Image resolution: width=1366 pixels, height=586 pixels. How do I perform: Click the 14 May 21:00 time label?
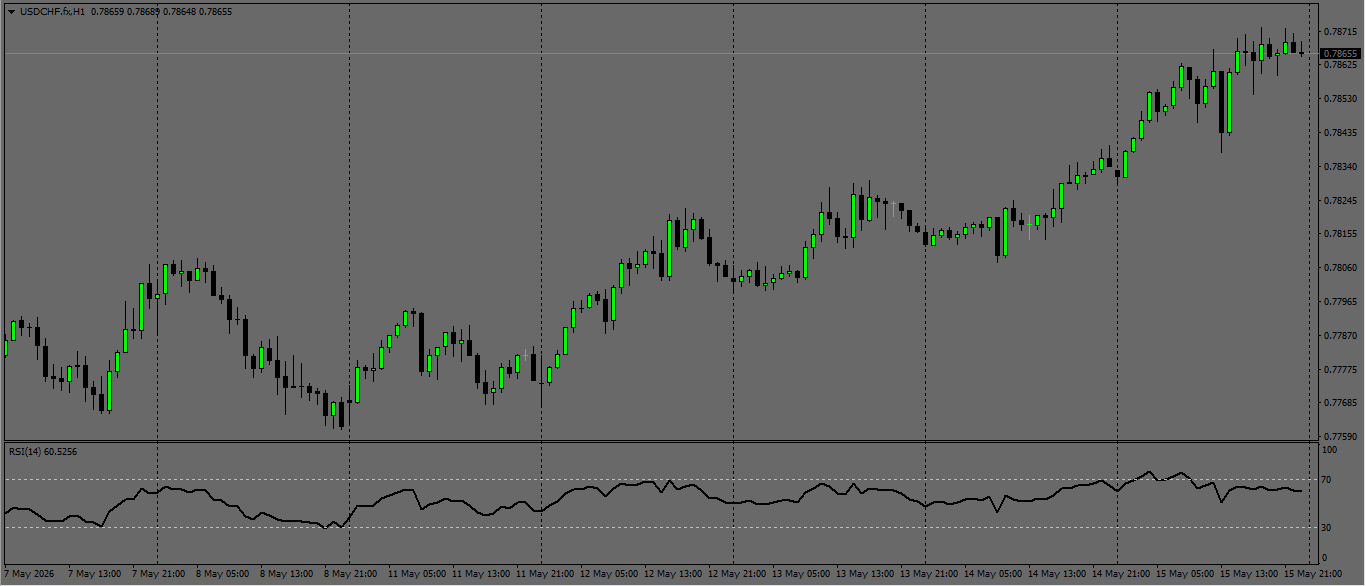point(1120,575)
